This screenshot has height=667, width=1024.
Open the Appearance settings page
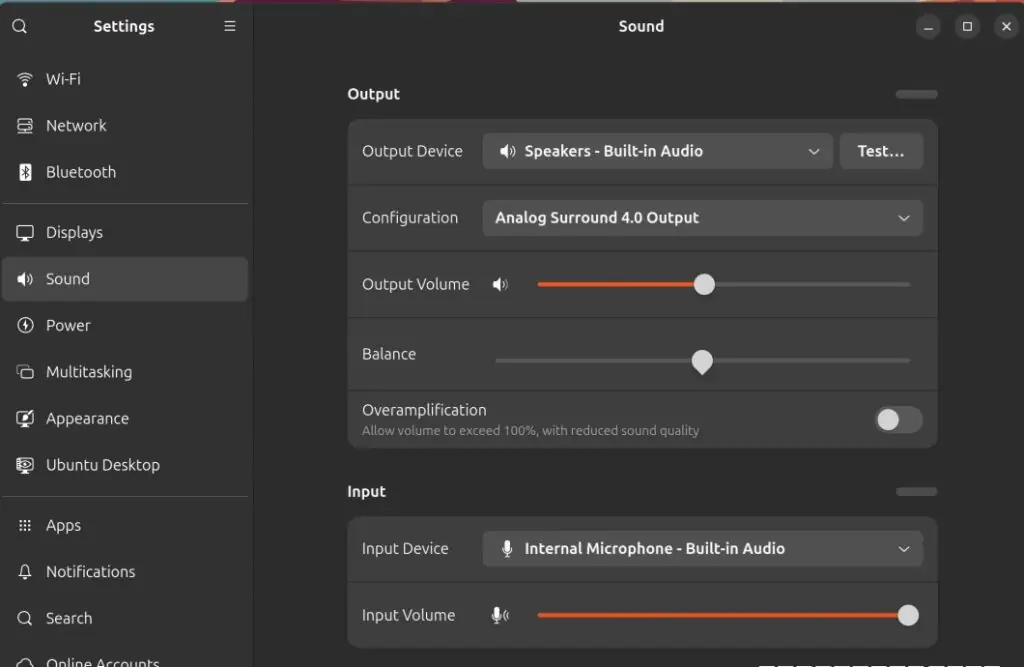tap(125, 418)
